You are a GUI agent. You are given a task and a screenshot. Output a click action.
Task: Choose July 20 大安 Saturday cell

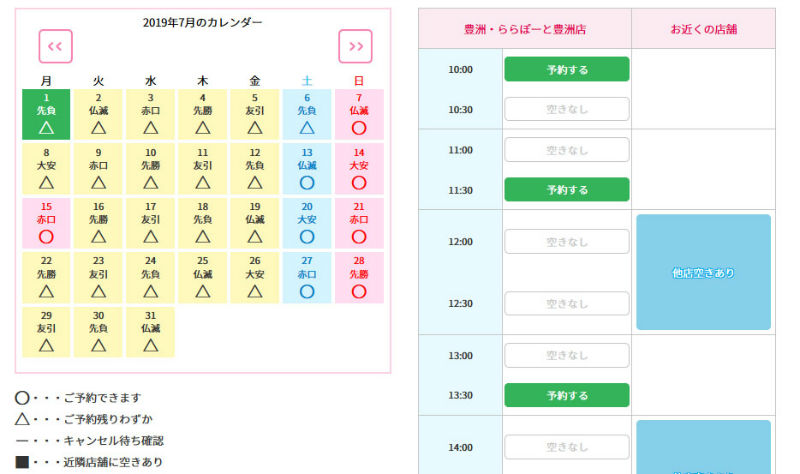coord(307,223)
